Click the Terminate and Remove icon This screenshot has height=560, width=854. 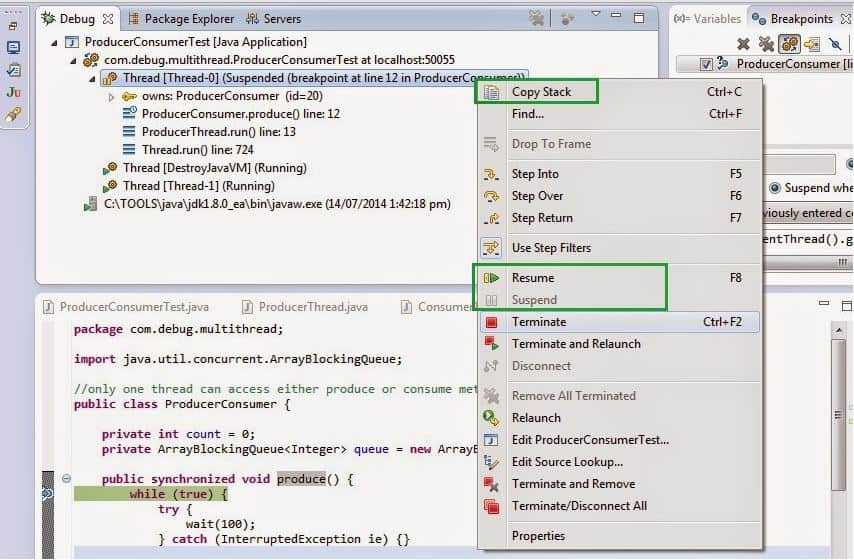click(x=491, y=484)
